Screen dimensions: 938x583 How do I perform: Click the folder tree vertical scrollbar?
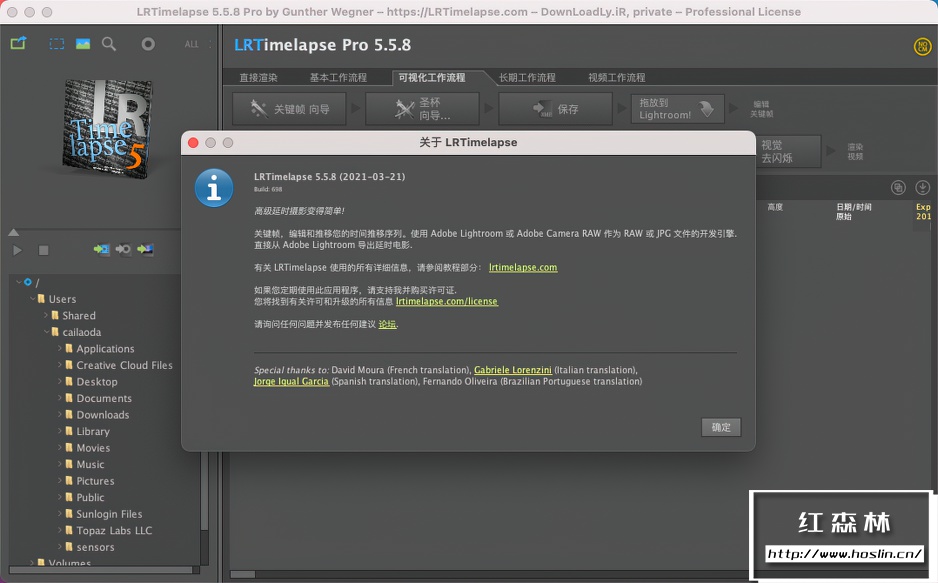(204, 490)
